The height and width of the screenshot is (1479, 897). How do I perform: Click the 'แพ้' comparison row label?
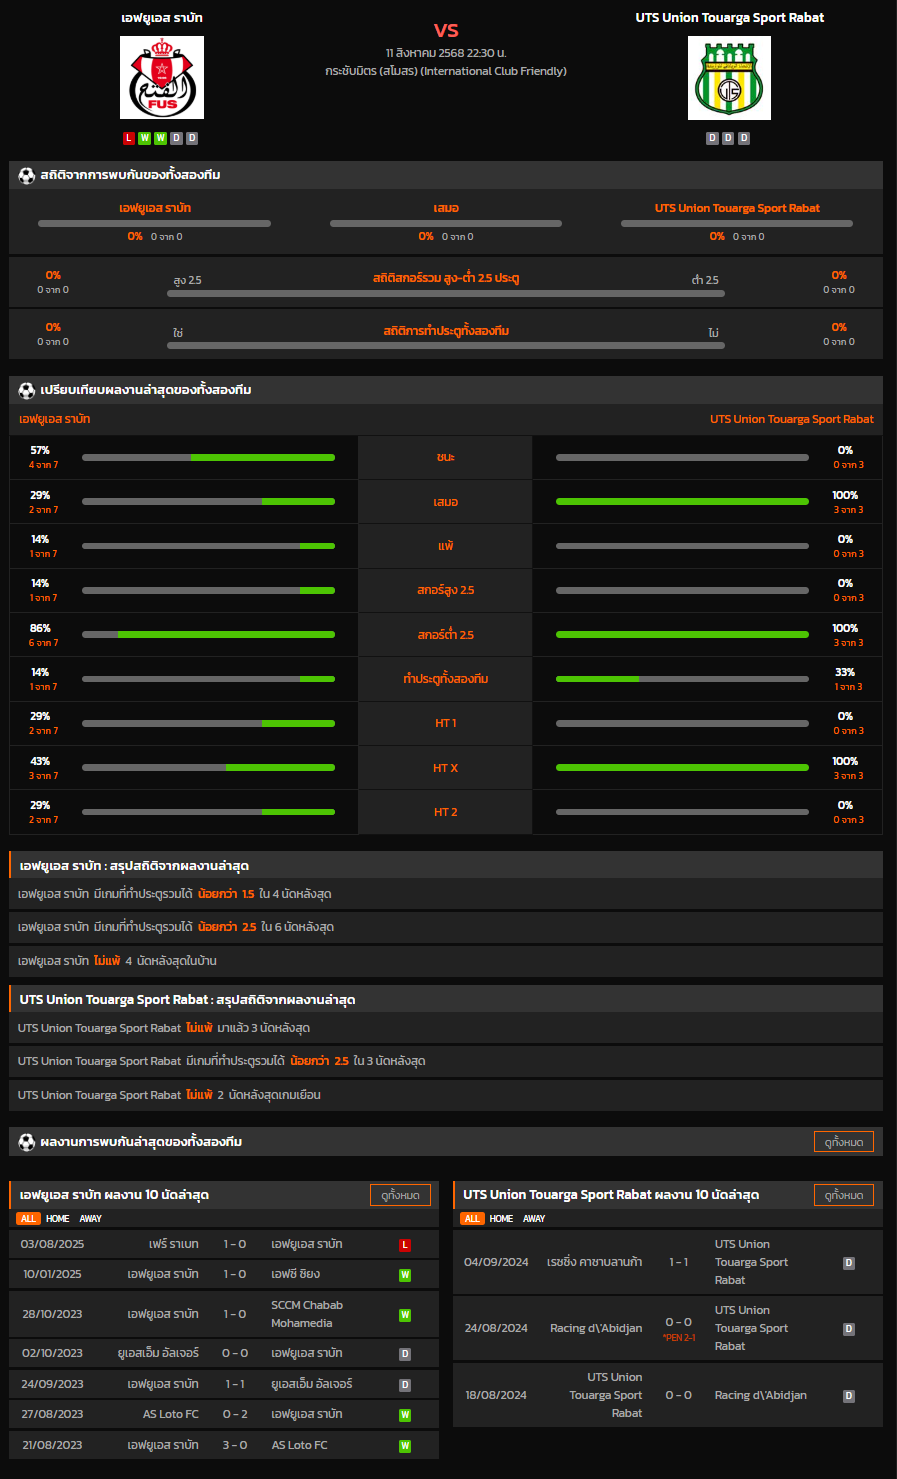tap(446, 546)
